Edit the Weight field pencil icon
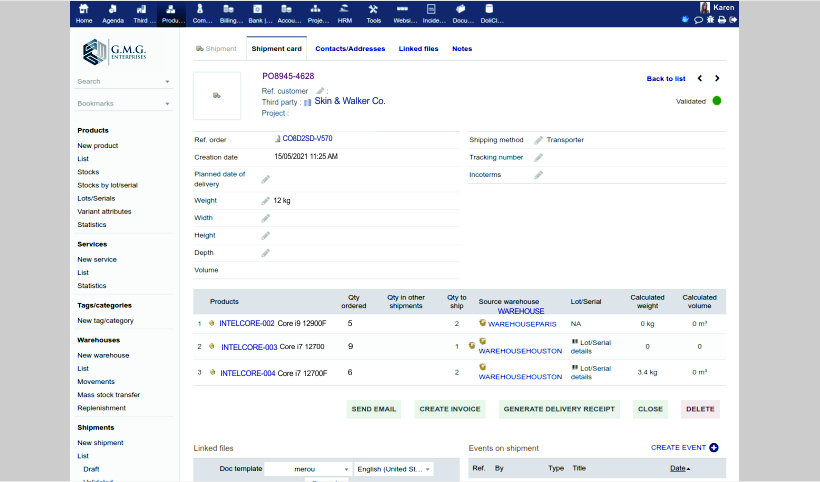Image resolution: width=820 pixels, height=482 pixels. click(x=266, y=201)
